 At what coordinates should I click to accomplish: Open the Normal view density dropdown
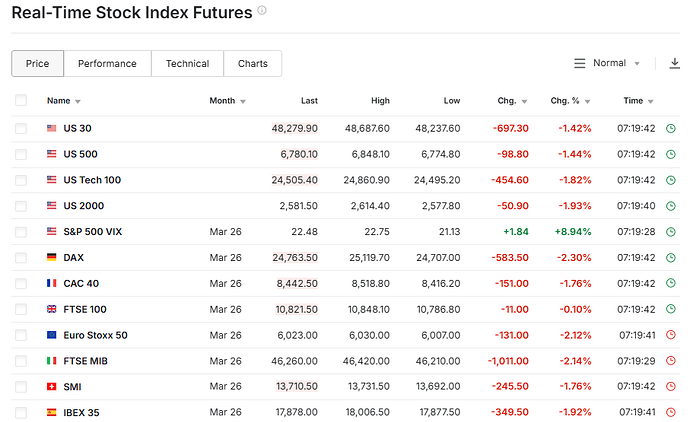[608, 63]
